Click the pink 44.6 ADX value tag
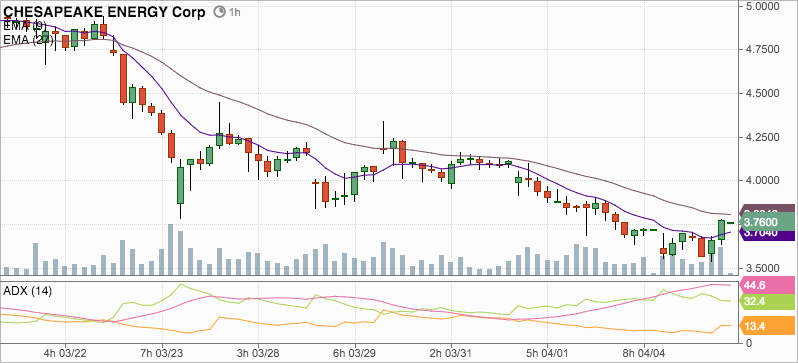The height and width of the screenshot is (363, 798). tap(767, 285)
